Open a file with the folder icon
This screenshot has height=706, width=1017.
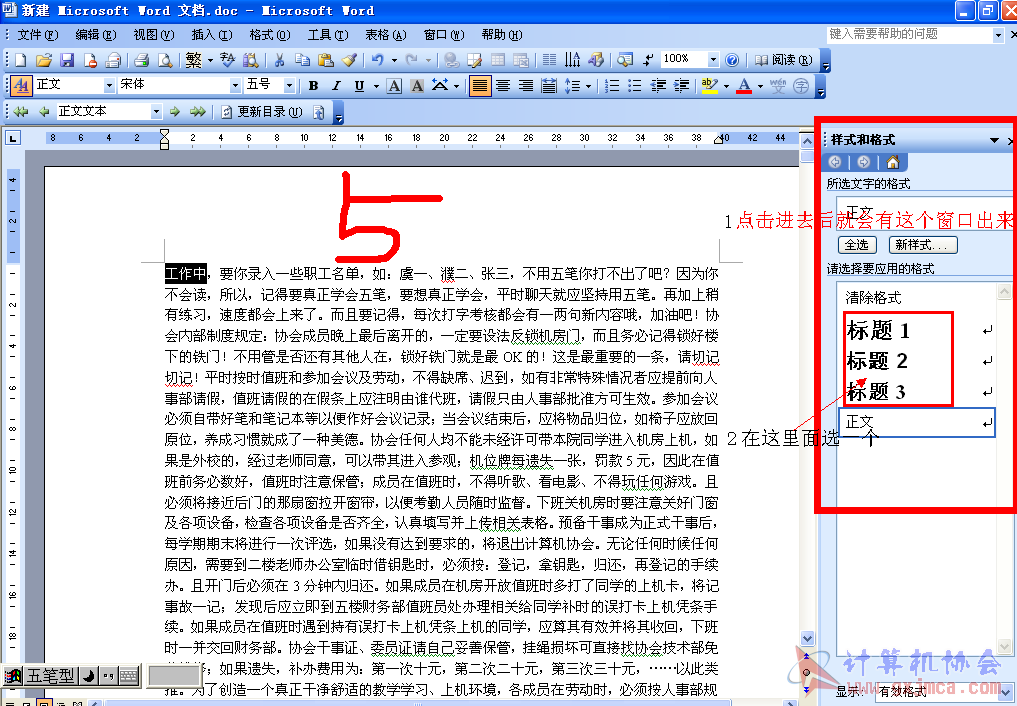point(43,60)
